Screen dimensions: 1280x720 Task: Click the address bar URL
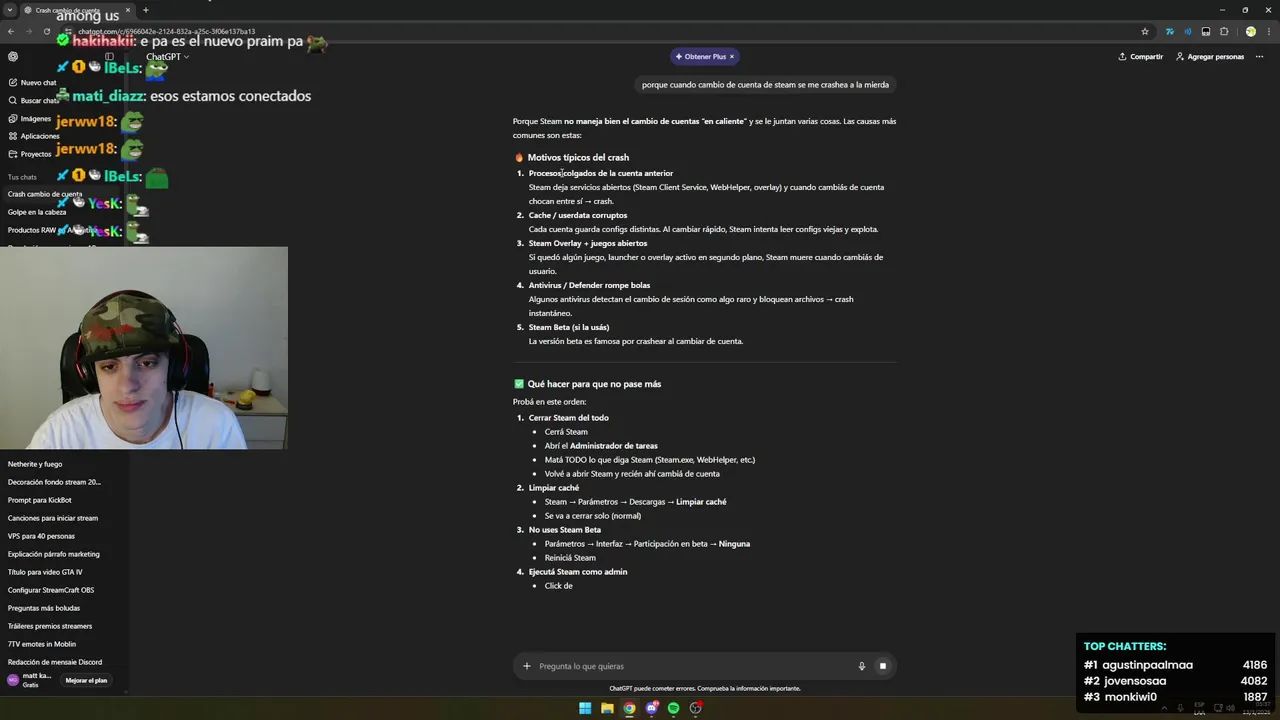click(x=167, y=31)
